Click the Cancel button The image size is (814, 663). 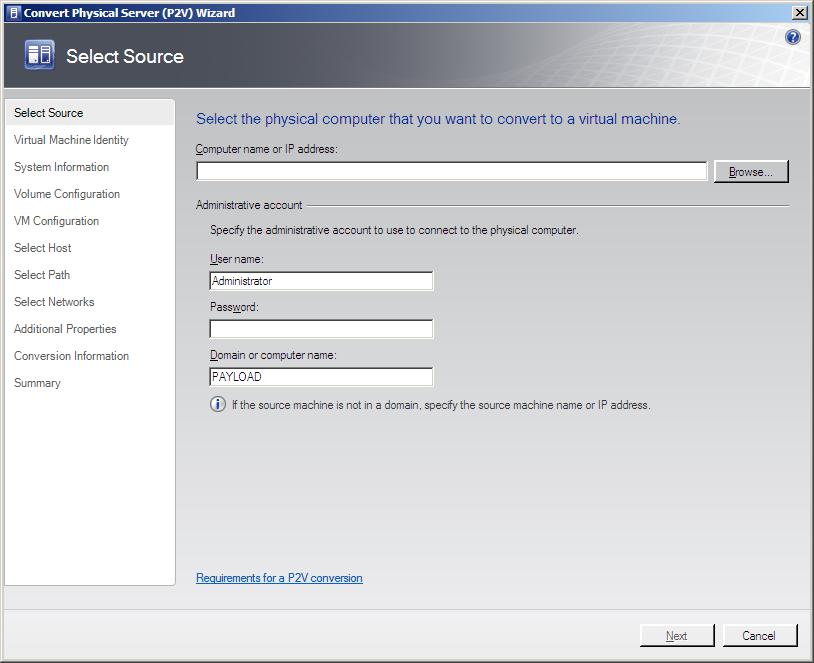(758, 635)
